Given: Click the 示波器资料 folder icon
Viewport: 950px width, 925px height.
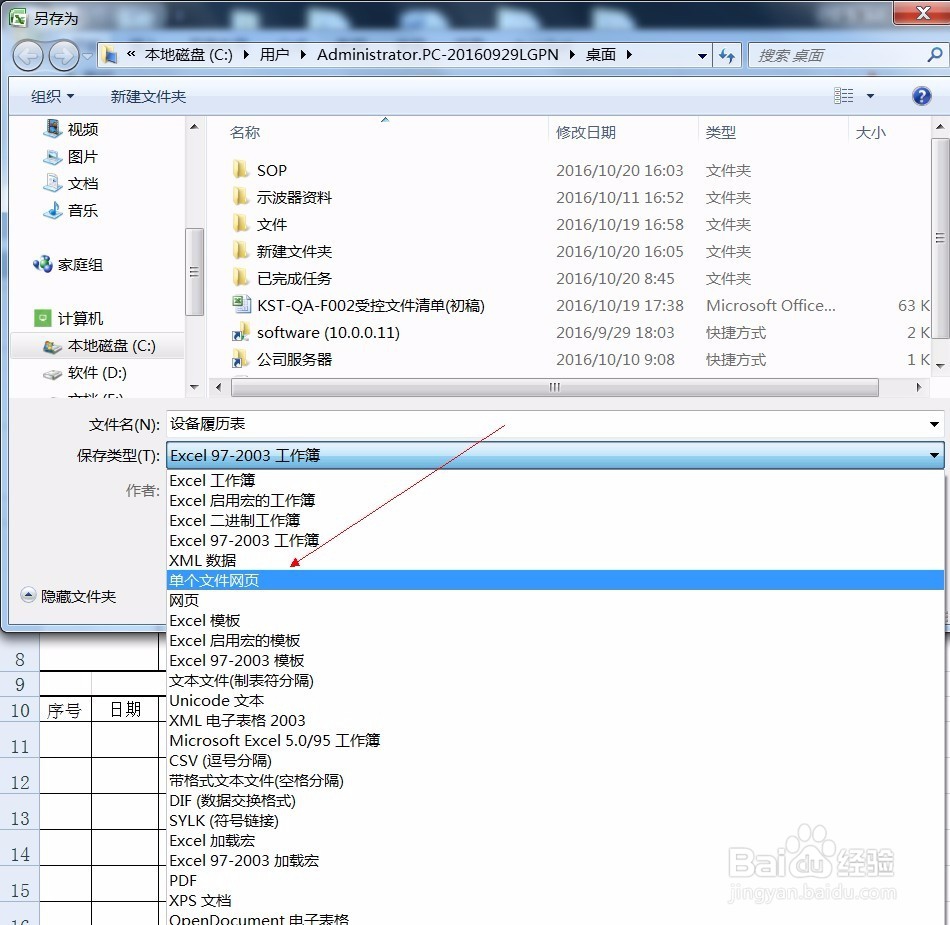Looking at the screenshot, I should coord(241,197).
